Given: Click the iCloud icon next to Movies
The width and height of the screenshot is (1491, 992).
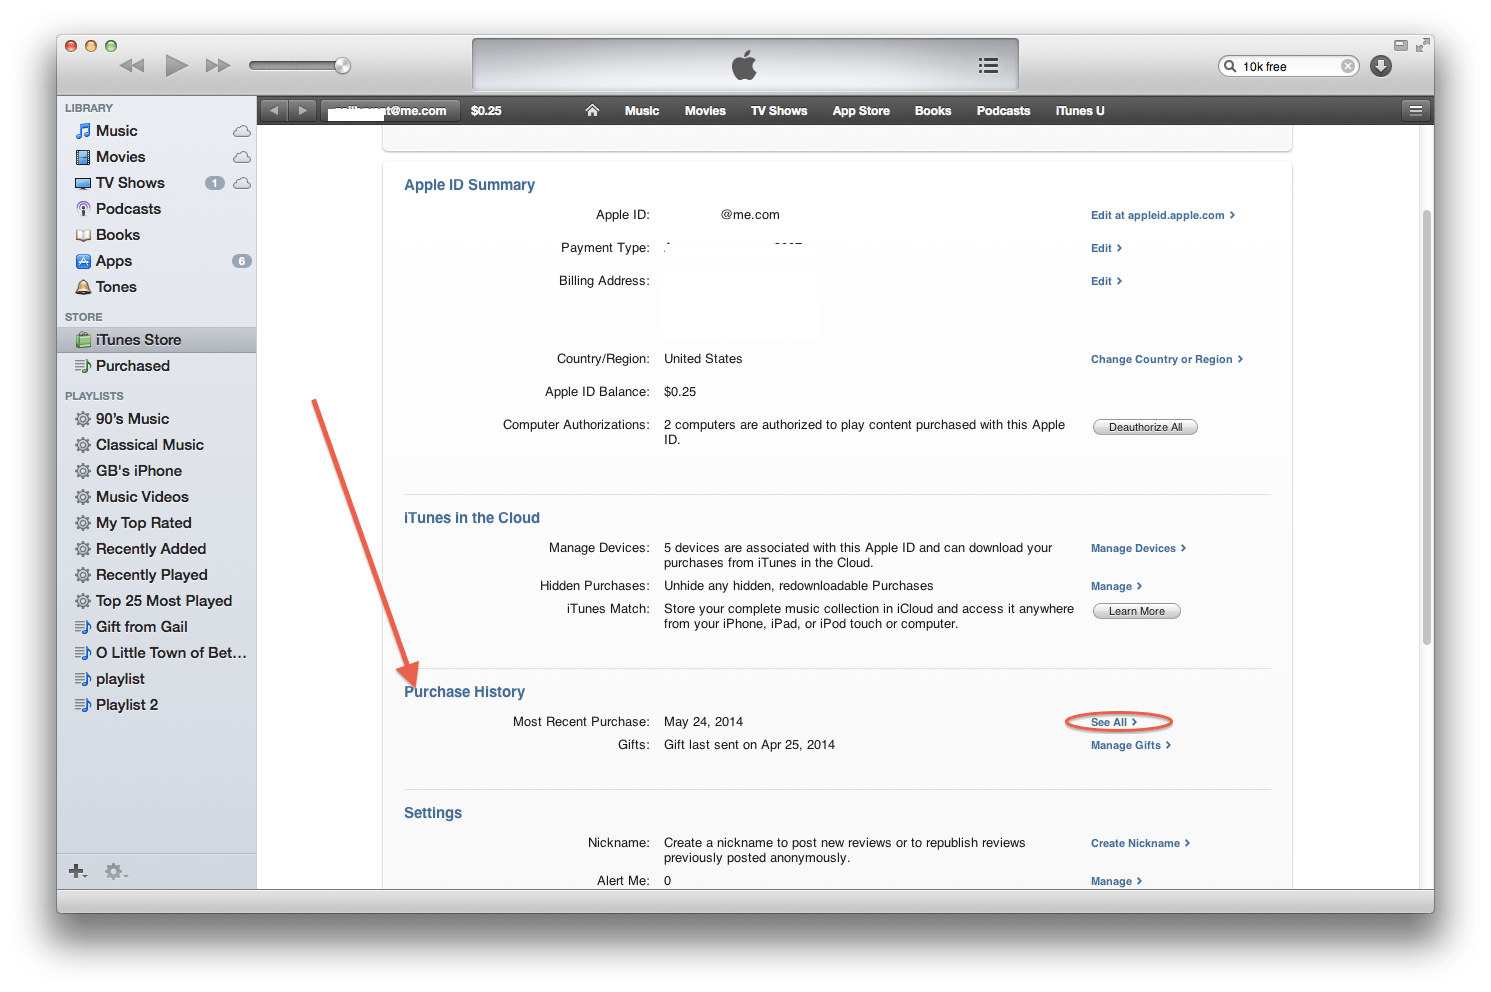Looking at the screenshot, I should pos(242,157).
